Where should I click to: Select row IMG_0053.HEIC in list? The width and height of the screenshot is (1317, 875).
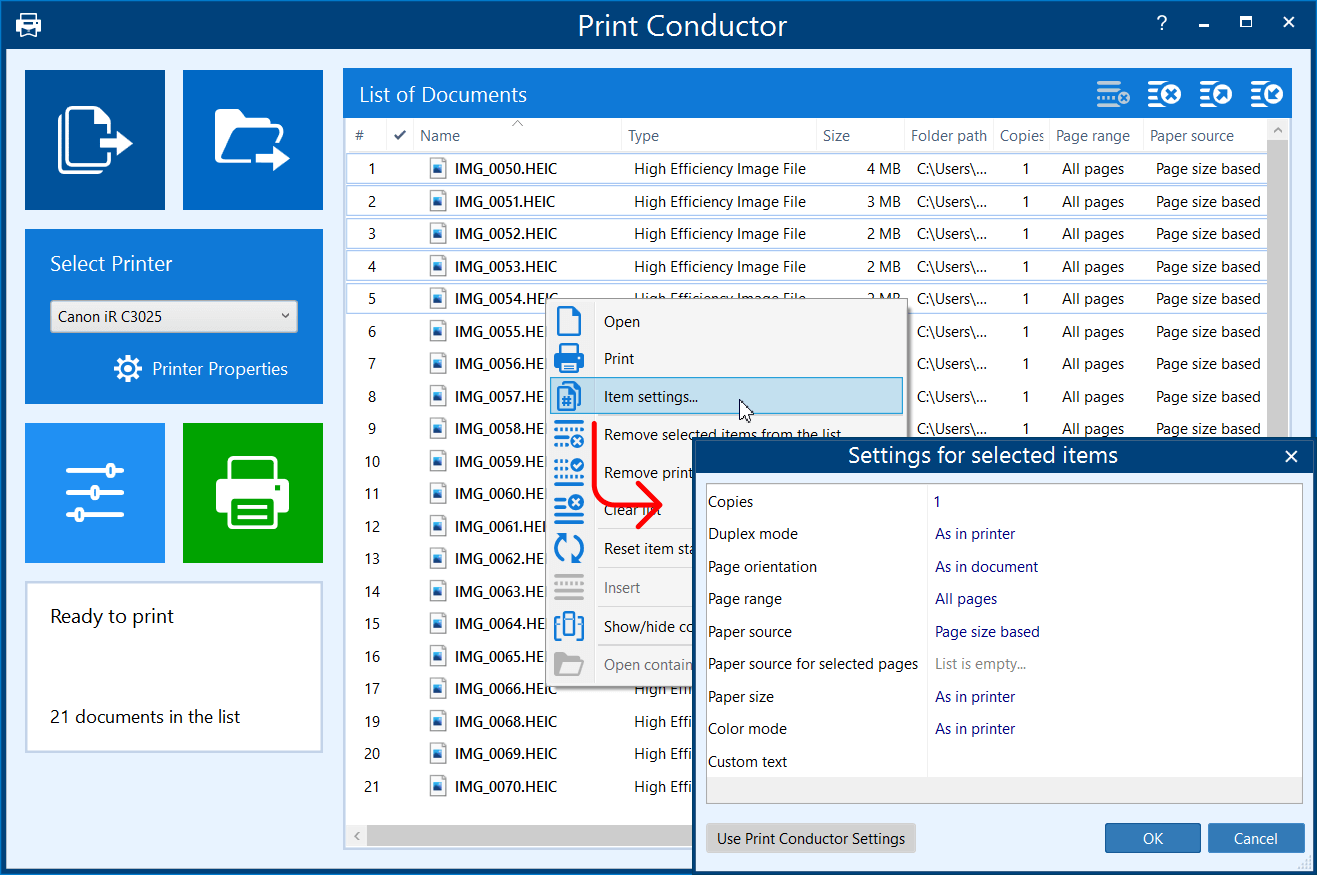click(806, 266)
